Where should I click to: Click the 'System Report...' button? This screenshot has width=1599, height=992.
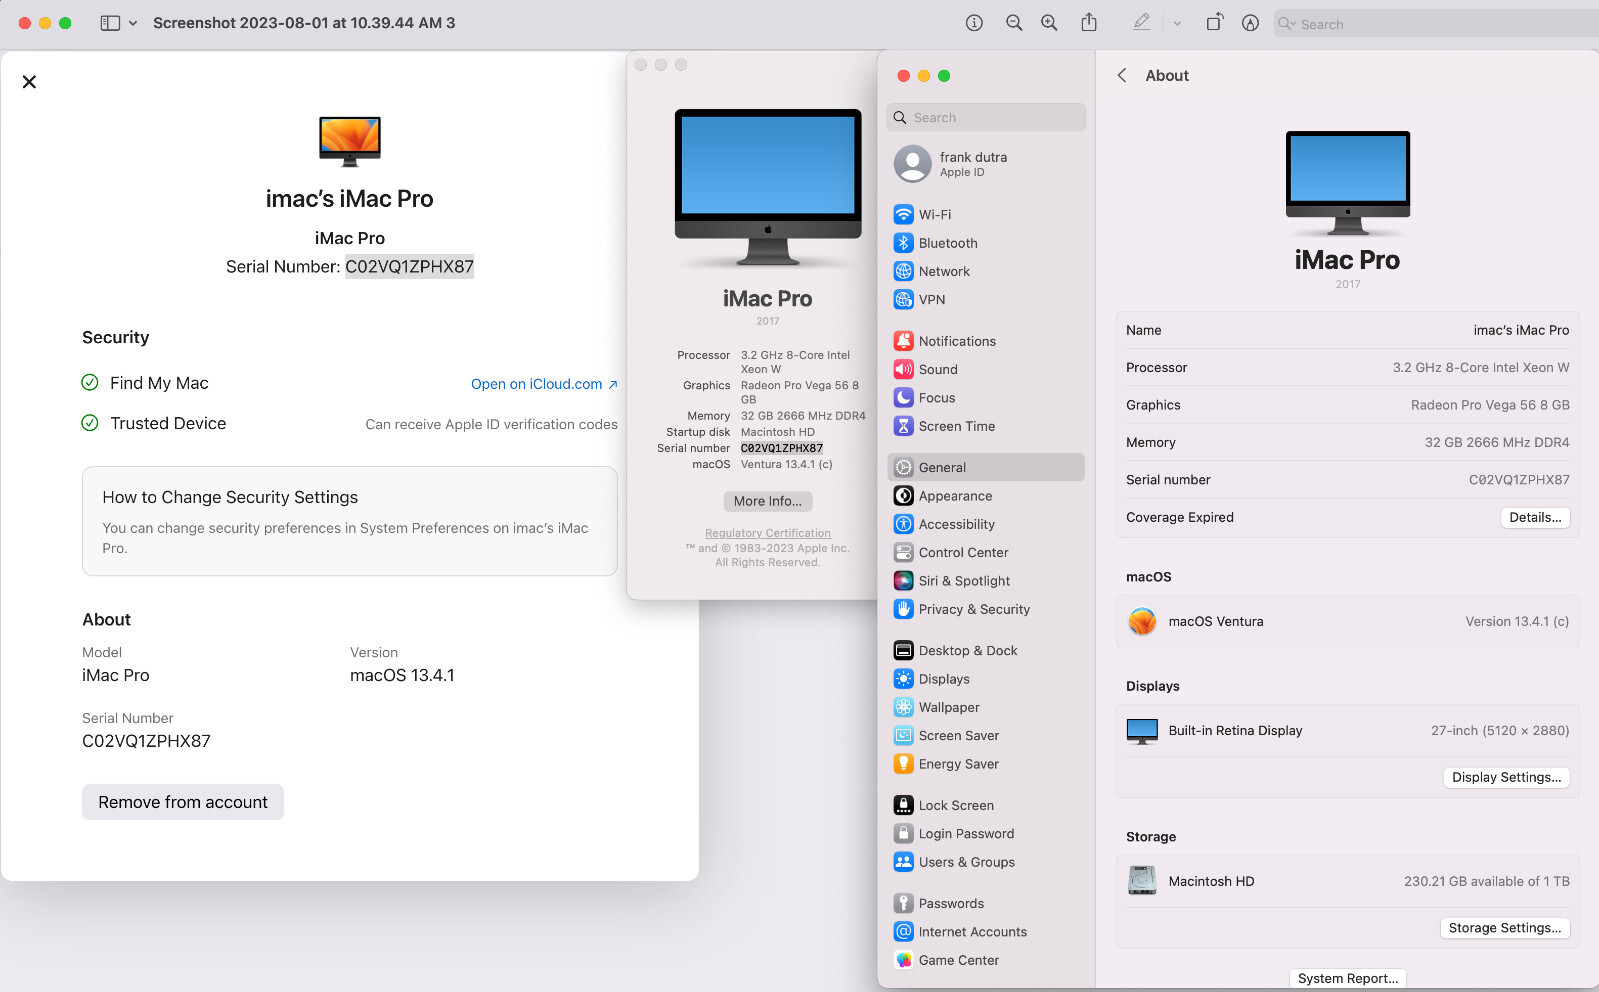pos(1348,978)
